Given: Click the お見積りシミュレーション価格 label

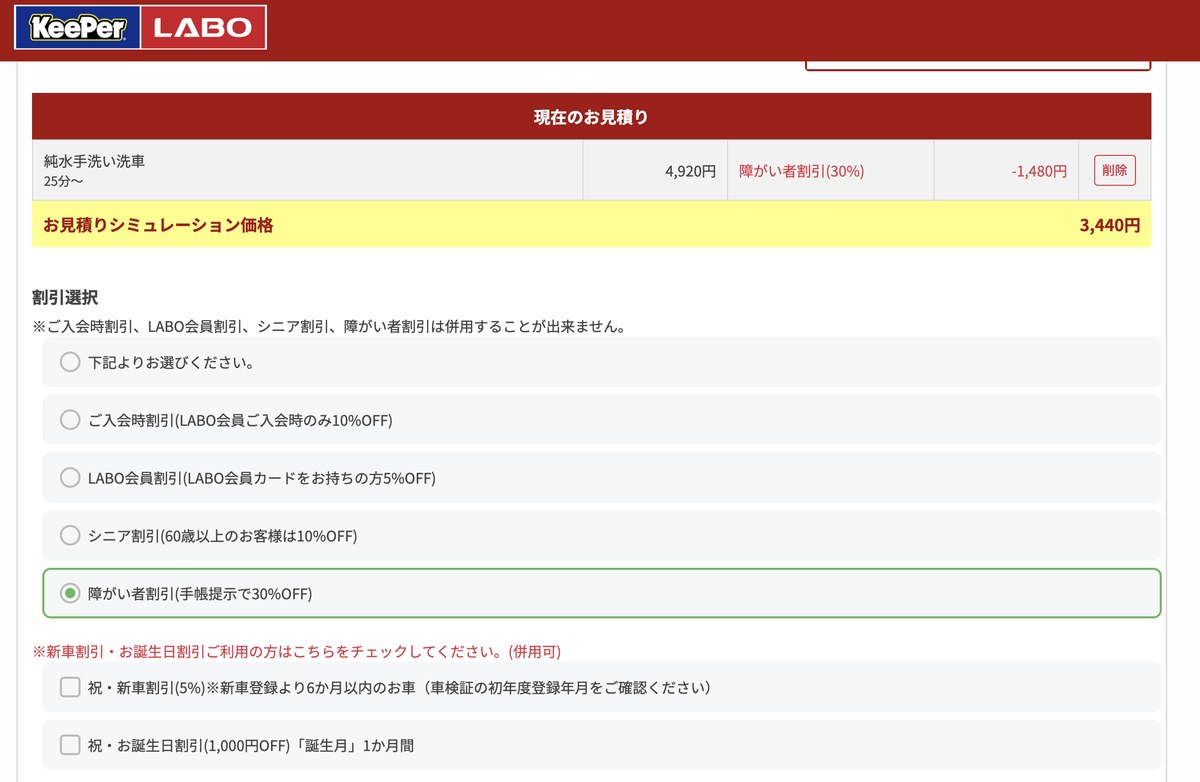Looking at the screenshot, I should coord(158,225).
